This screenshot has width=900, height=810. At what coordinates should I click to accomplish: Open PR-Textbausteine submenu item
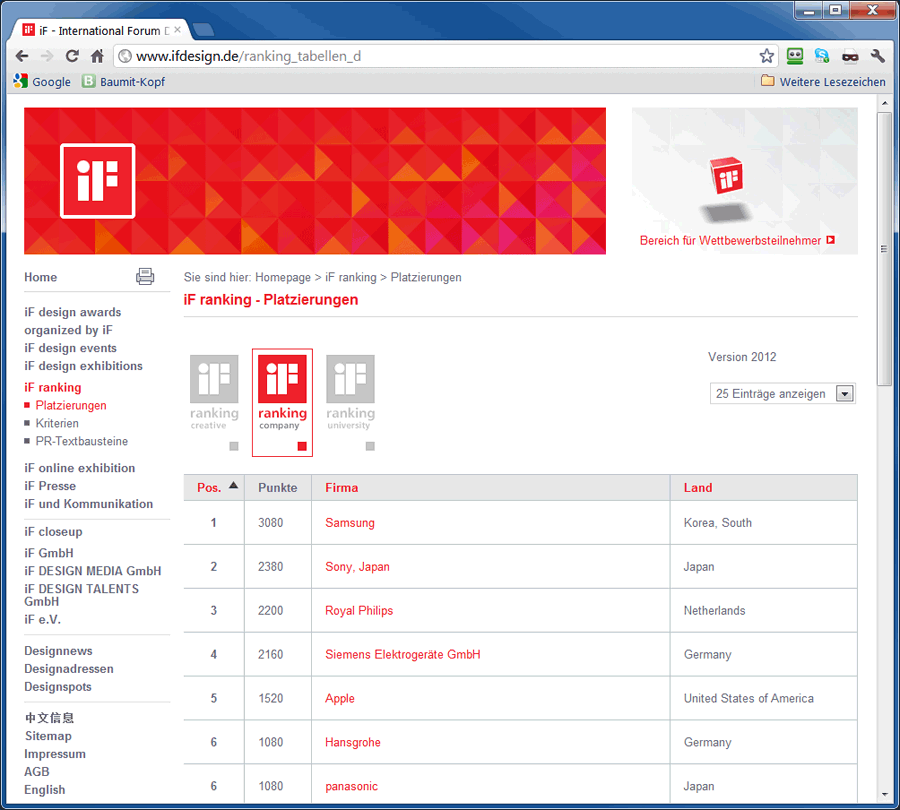click(x=82, y=441)
